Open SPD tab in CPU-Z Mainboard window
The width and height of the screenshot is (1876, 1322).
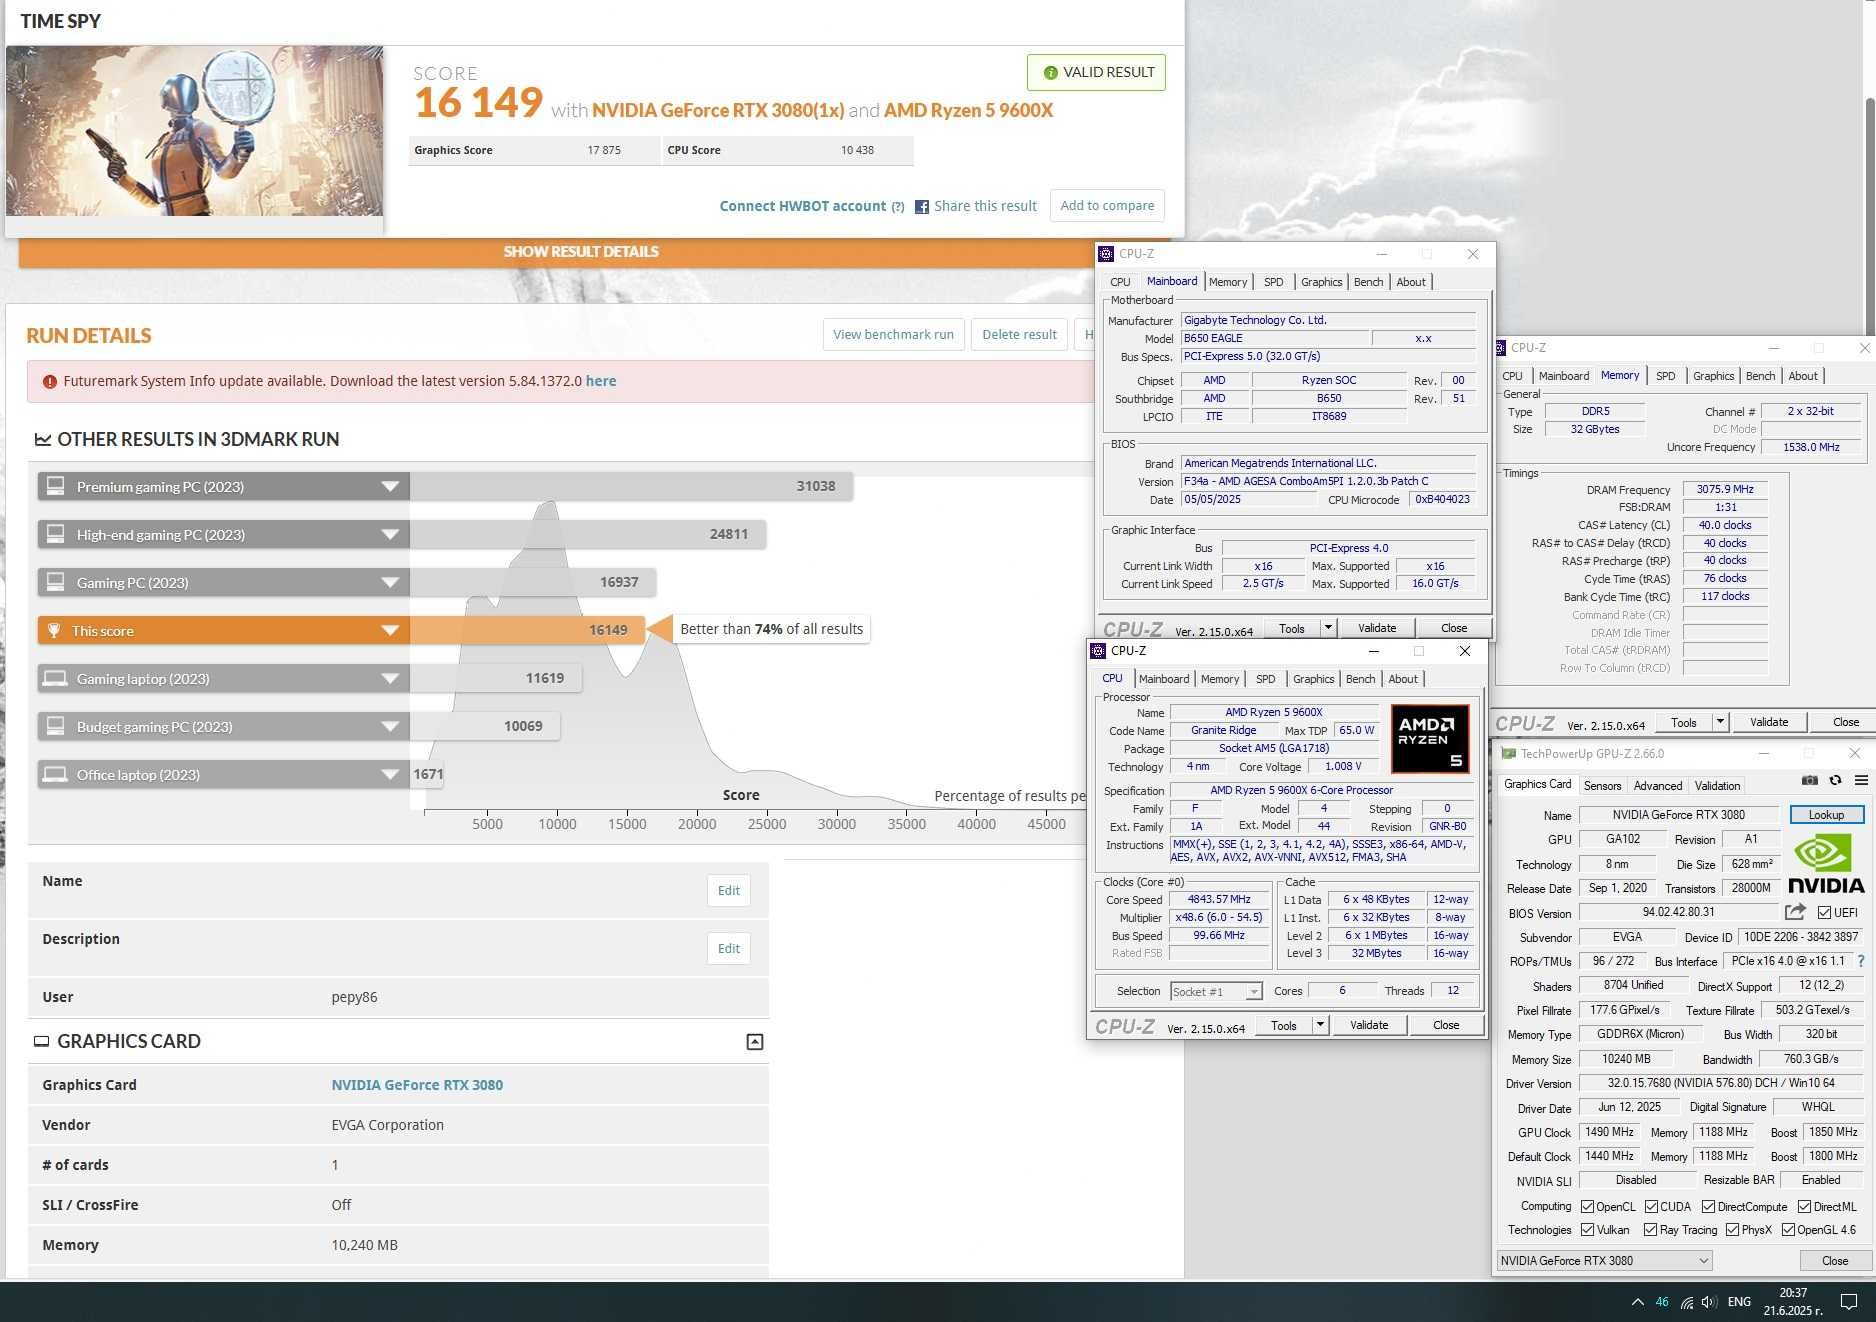[1273, 282]
